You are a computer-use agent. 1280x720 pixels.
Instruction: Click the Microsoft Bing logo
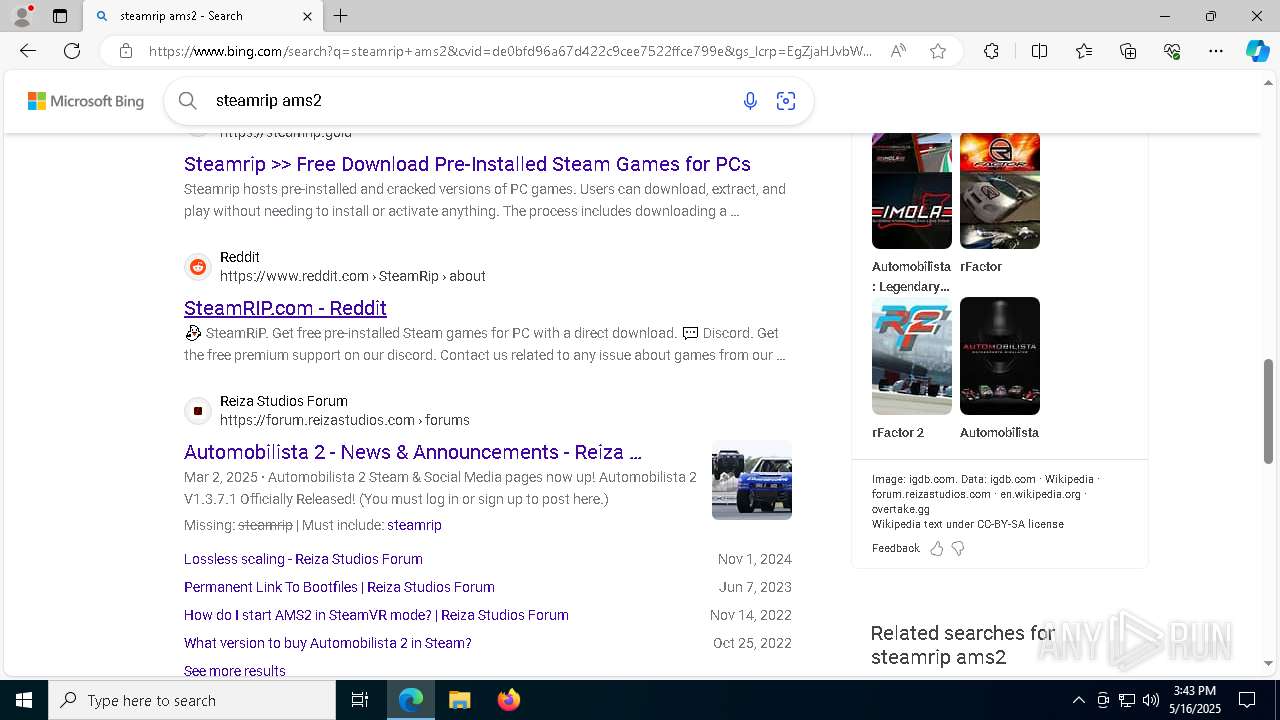coord(86,101)
